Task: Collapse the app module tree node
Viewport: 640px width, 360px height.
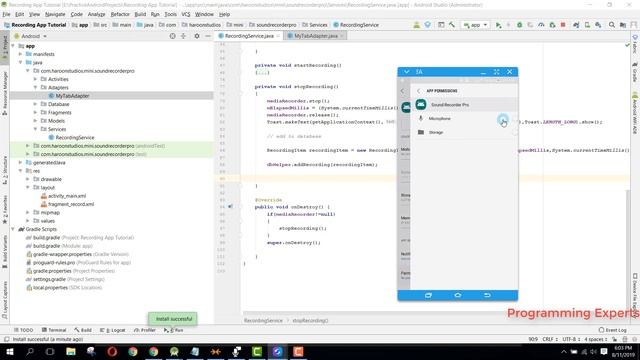Action: point(13,46)
